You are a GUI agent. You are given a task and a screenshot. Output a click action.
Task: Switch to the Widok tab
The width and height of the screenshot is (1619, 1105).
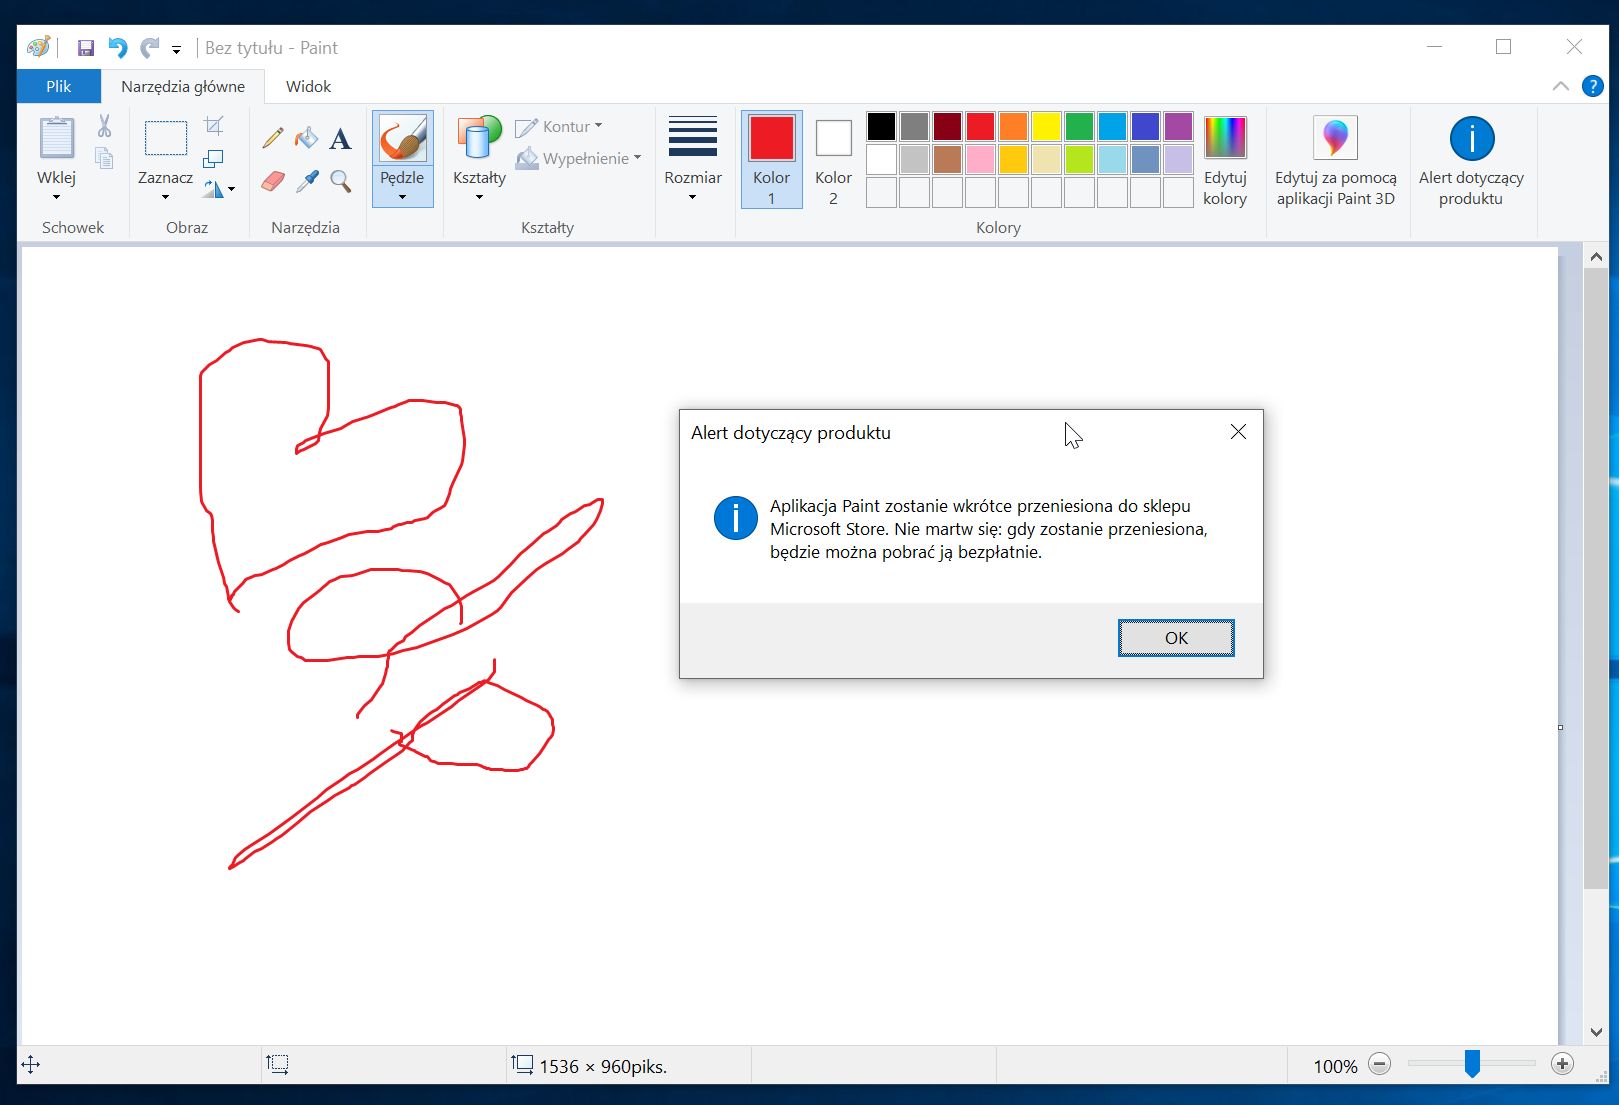click(308, 86)
